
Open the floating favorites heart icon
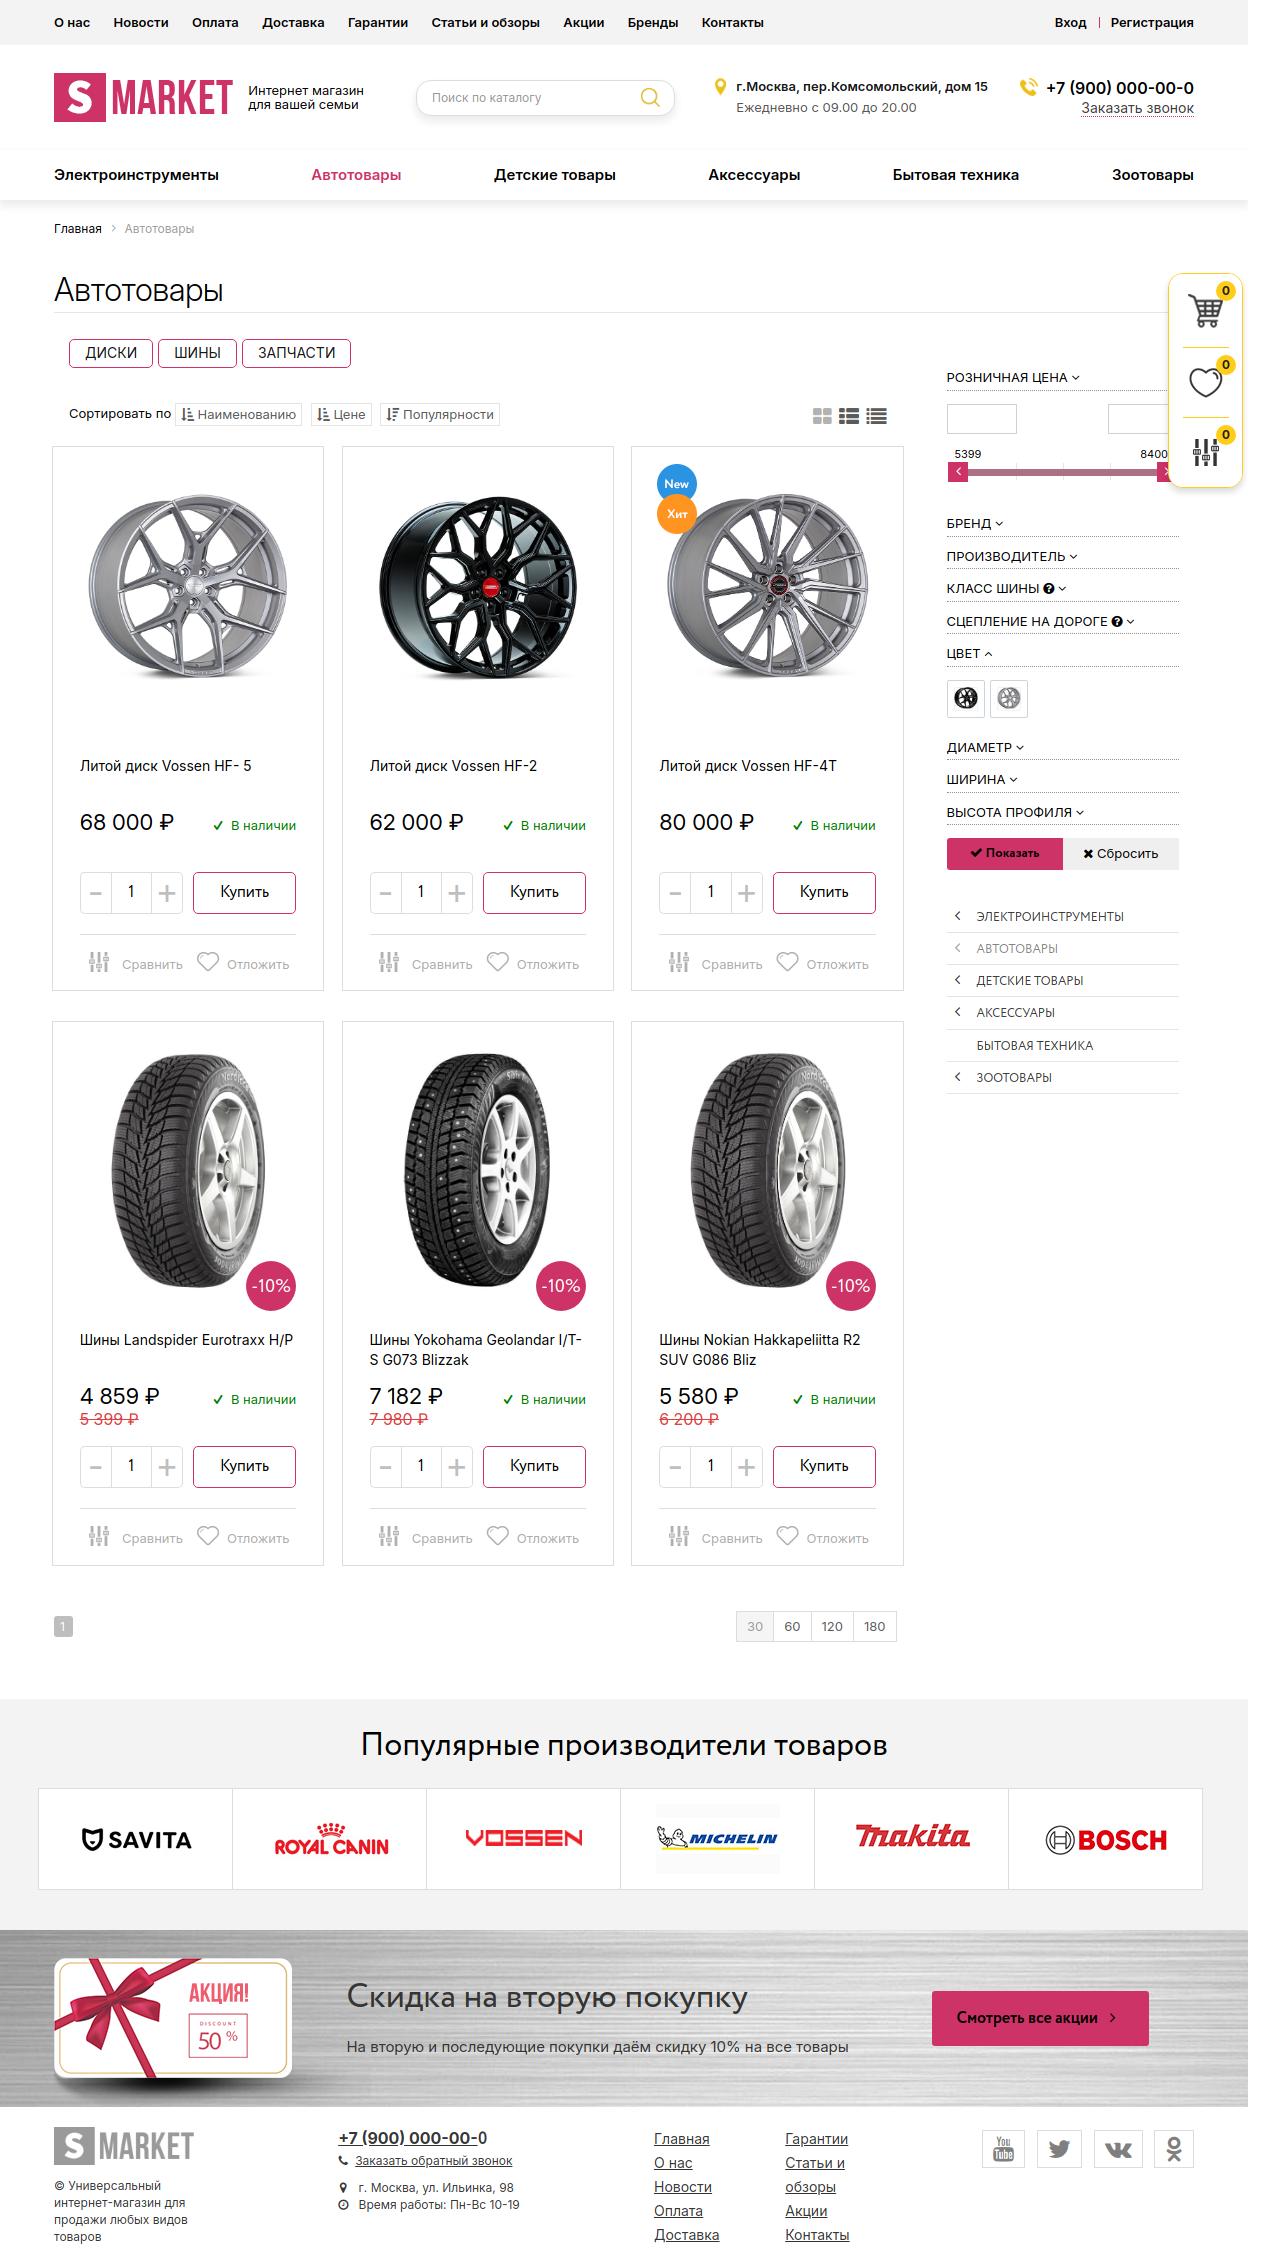click(x=1206, y=382)
